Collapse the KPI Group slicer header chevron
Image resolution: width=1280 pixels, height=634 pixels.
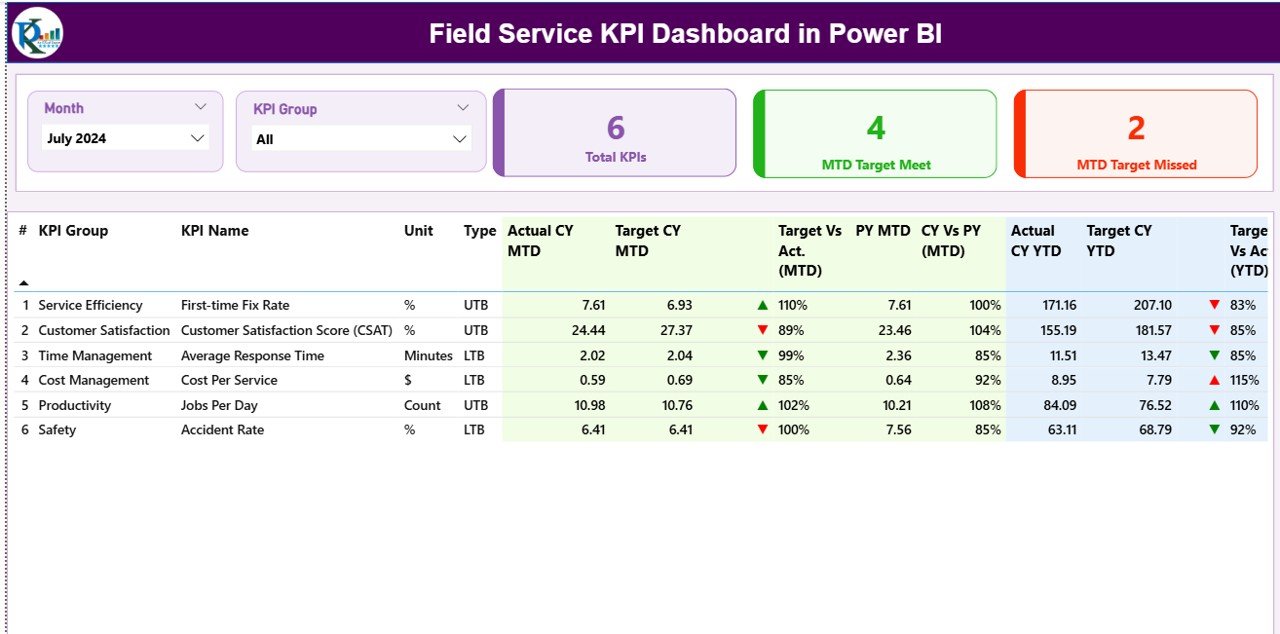(x=462, y=108)
